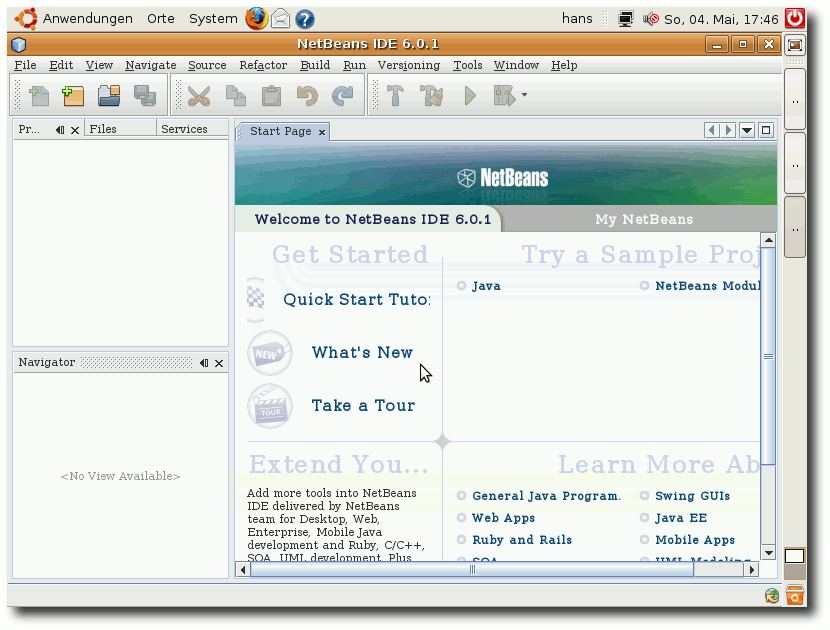Open the File menu
The image size is (830, 630).
coord(25,65)
